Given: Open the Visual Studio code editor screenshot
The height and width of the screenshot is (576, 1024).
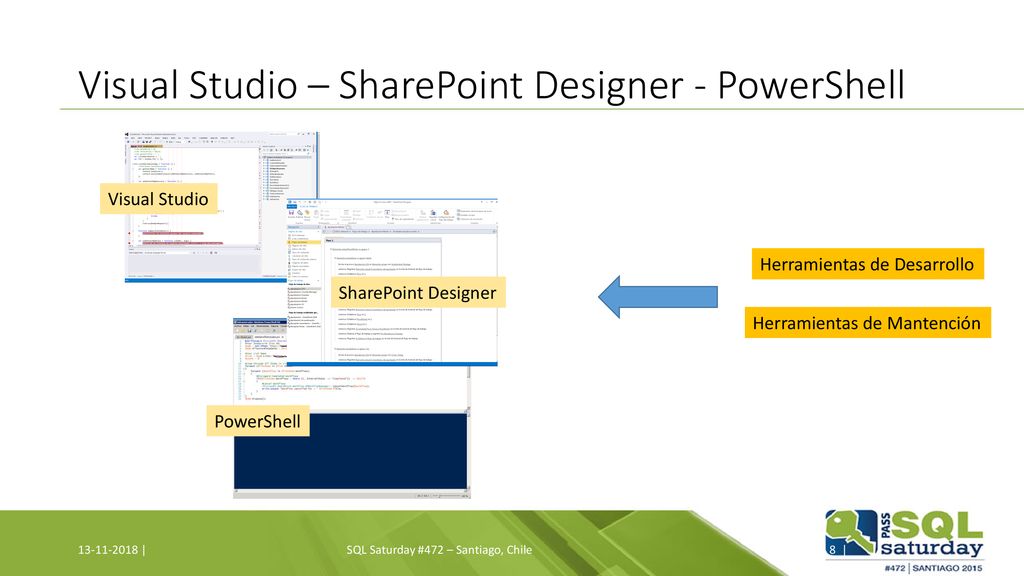Looking at the screenshot, I should click(221, 207).
